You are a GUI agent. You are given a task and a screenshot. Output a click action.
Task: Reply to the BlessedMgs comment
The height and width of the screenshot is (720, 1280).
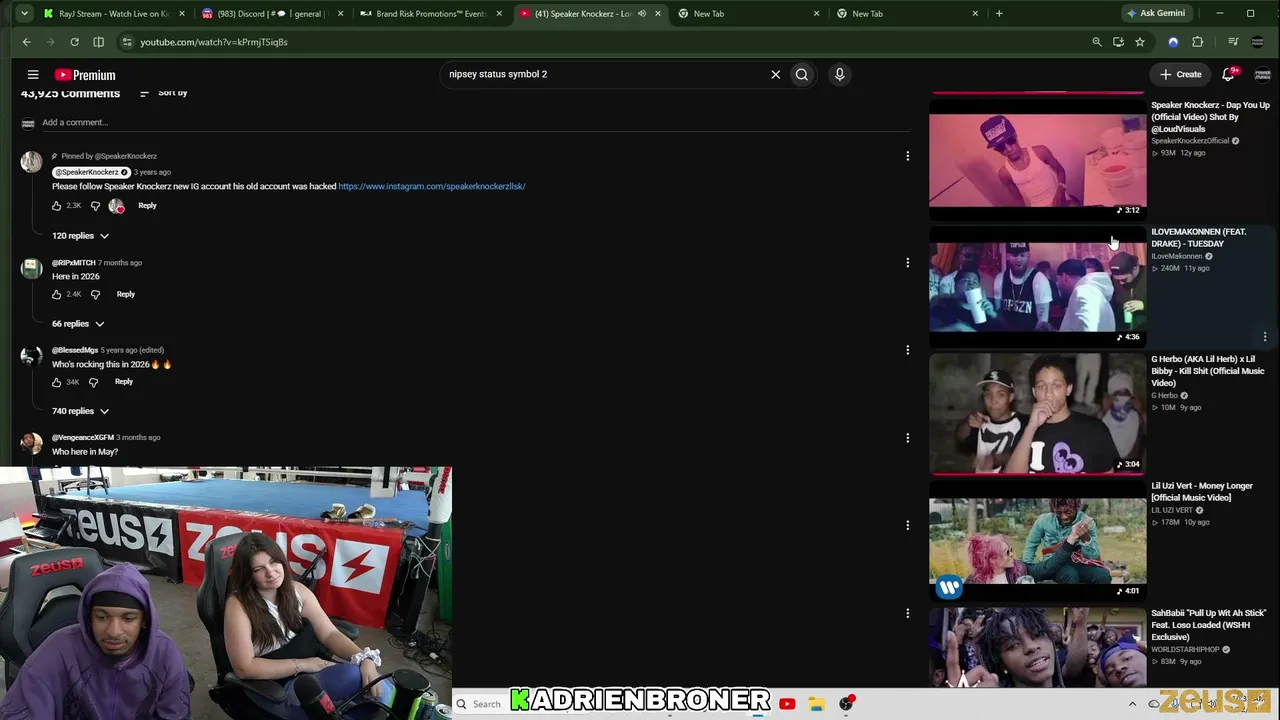[x=123, y=382]
